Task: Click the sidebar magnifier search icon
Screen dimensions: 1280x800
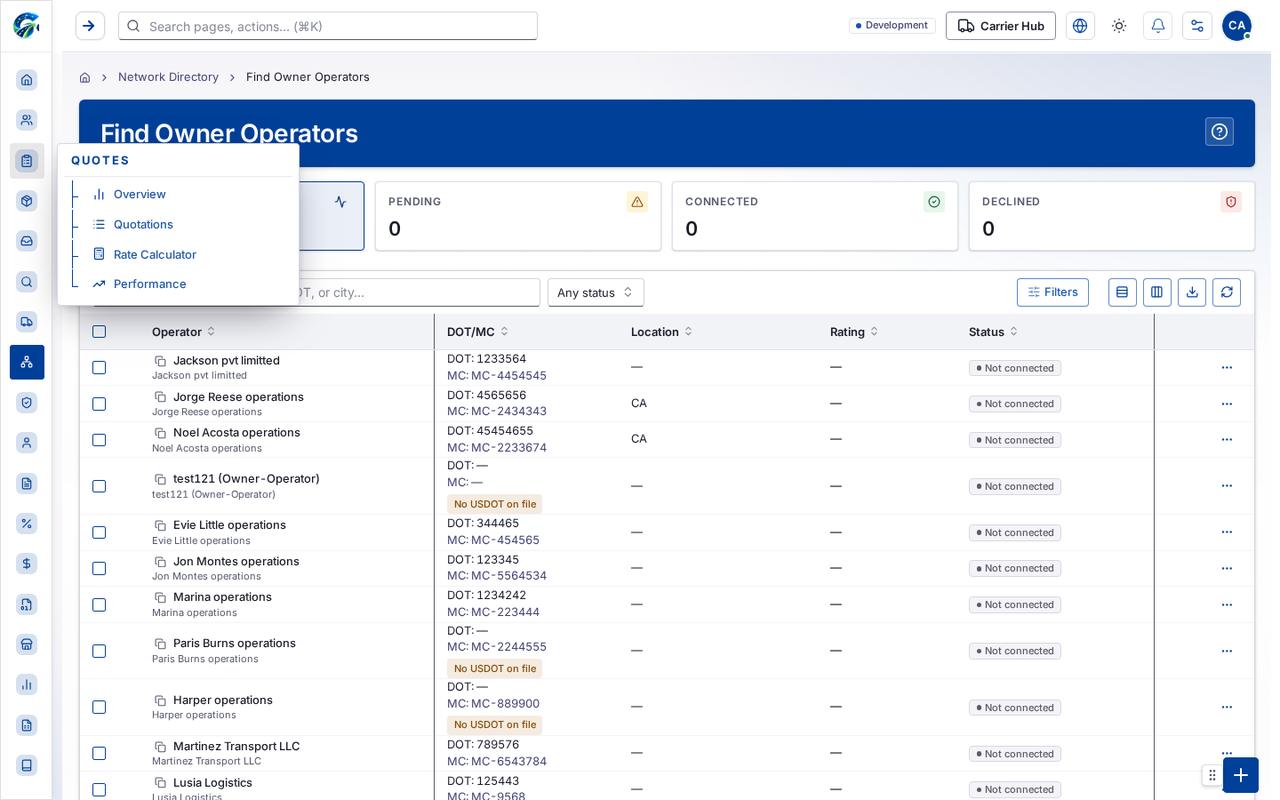Action: tap(27, 282)
